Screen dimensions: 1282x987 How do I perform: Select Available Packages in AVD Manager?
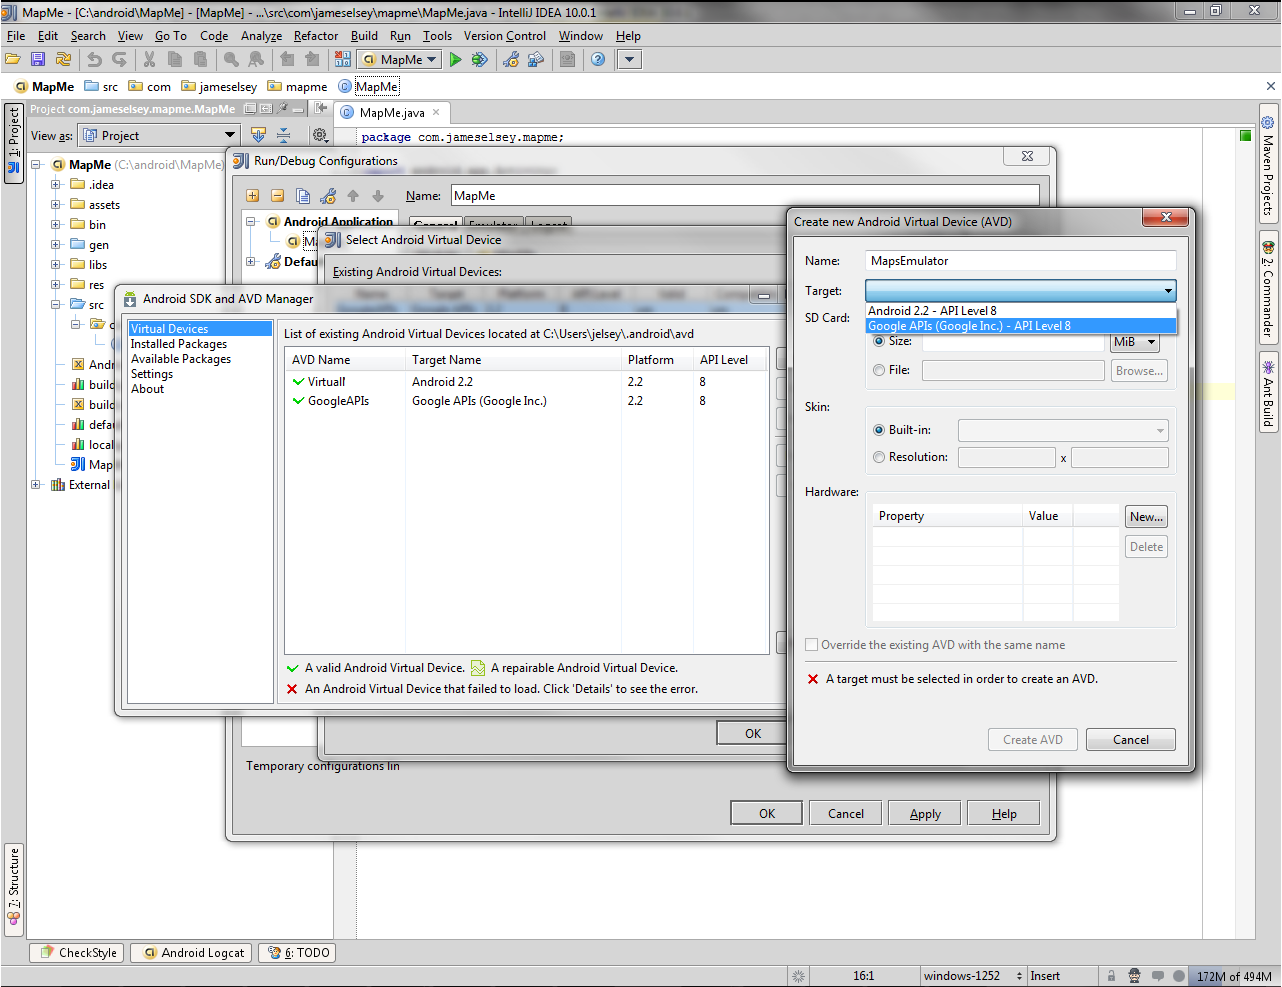(181, 359)
